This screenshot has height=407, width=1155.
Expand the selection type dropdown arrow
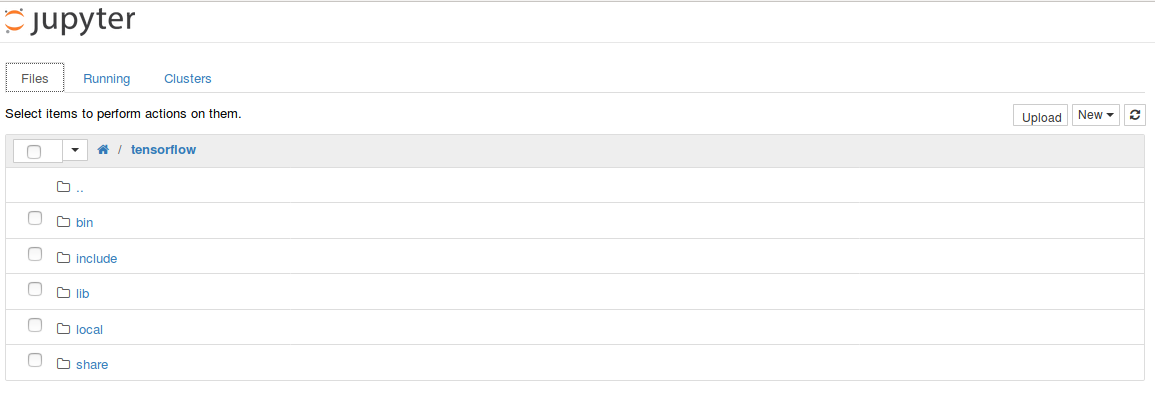click(75, 150)
